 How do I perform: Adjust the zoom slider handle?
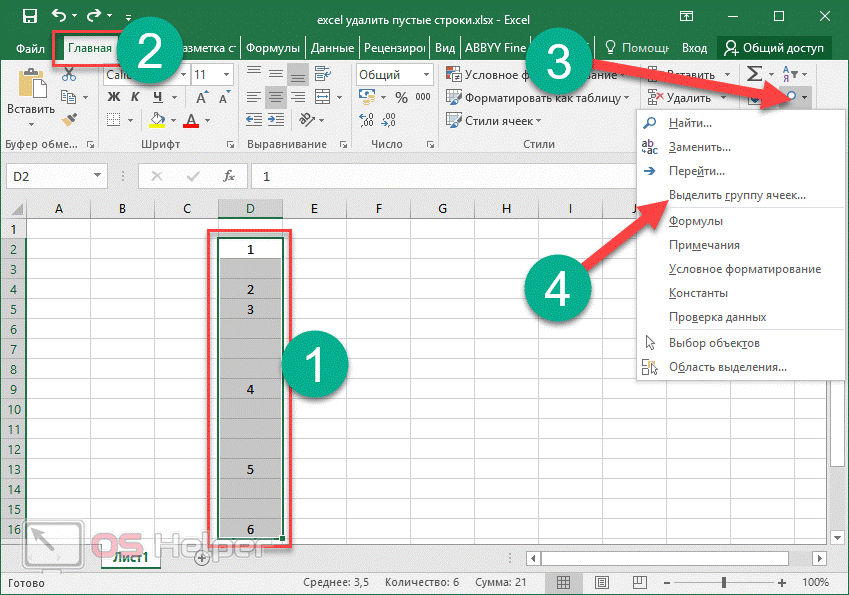coord(724,583)
